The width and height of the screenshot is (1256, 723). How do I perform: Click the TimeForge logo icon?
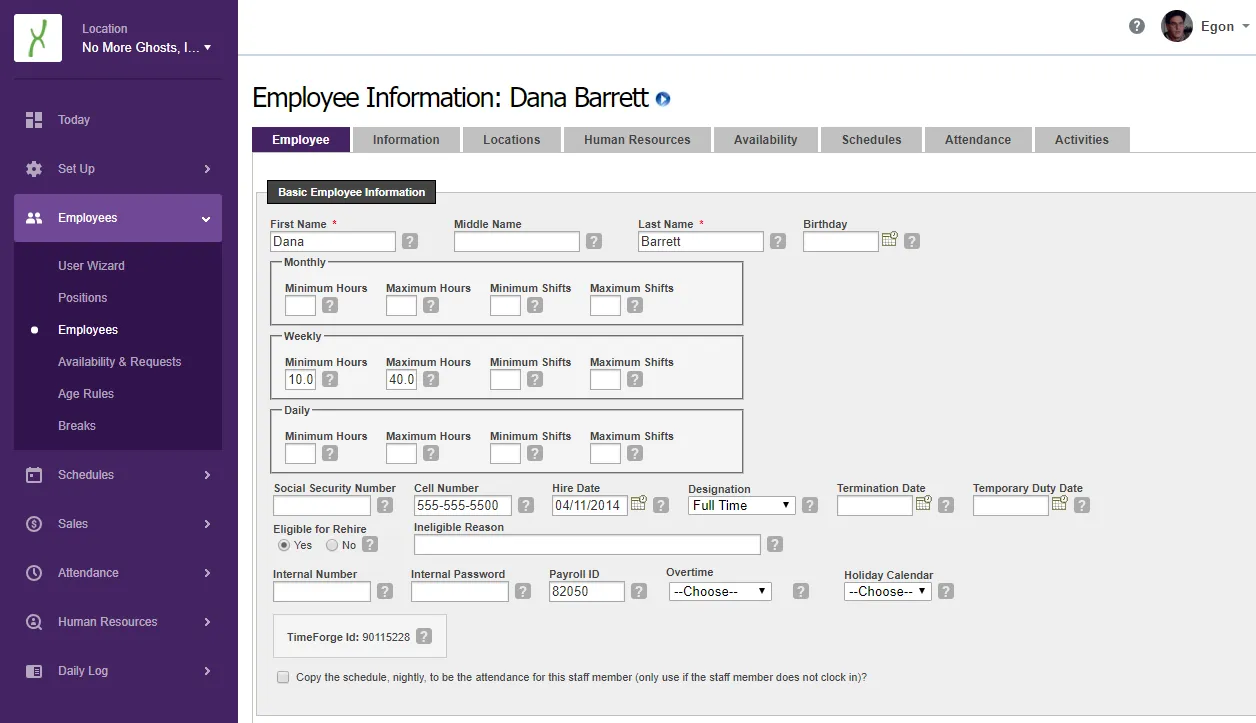pos(38,38)
